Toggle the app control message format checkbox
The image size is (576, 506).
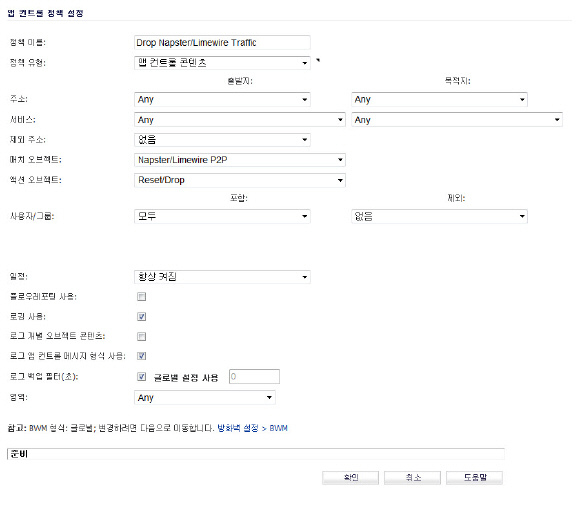coord(141,356)
